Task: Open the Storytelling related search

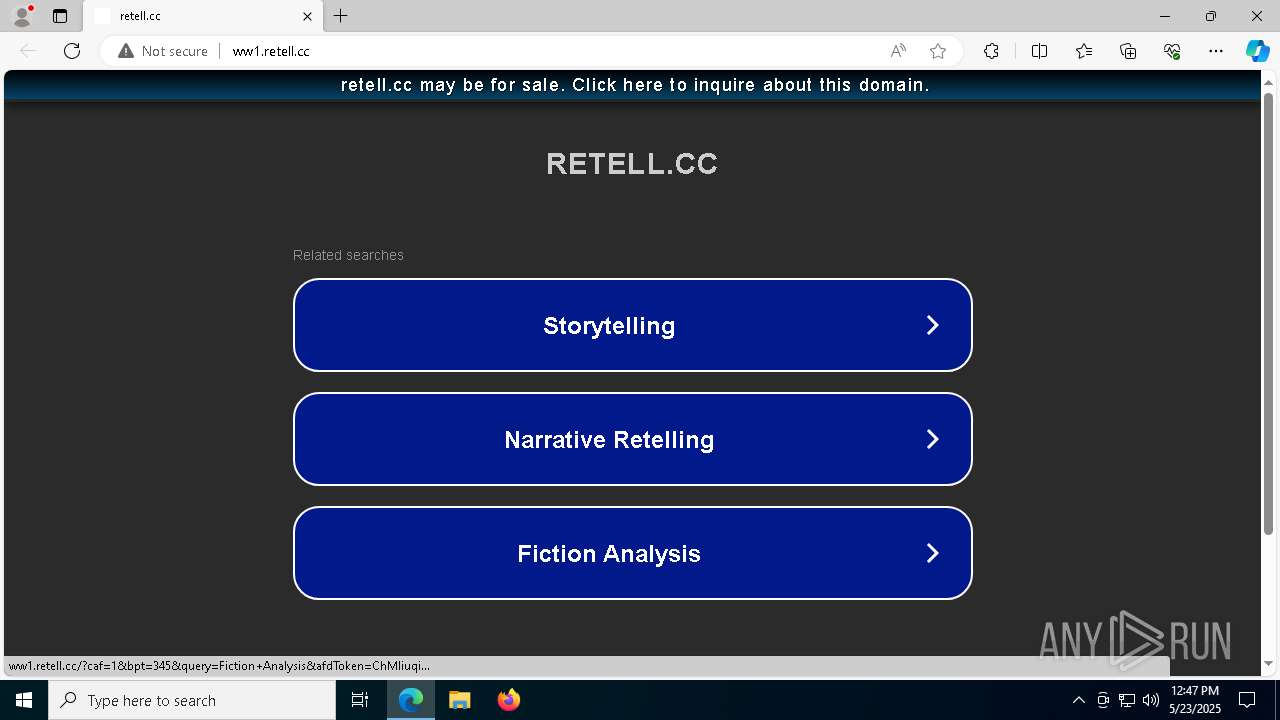Action: [x=633, y=325]
